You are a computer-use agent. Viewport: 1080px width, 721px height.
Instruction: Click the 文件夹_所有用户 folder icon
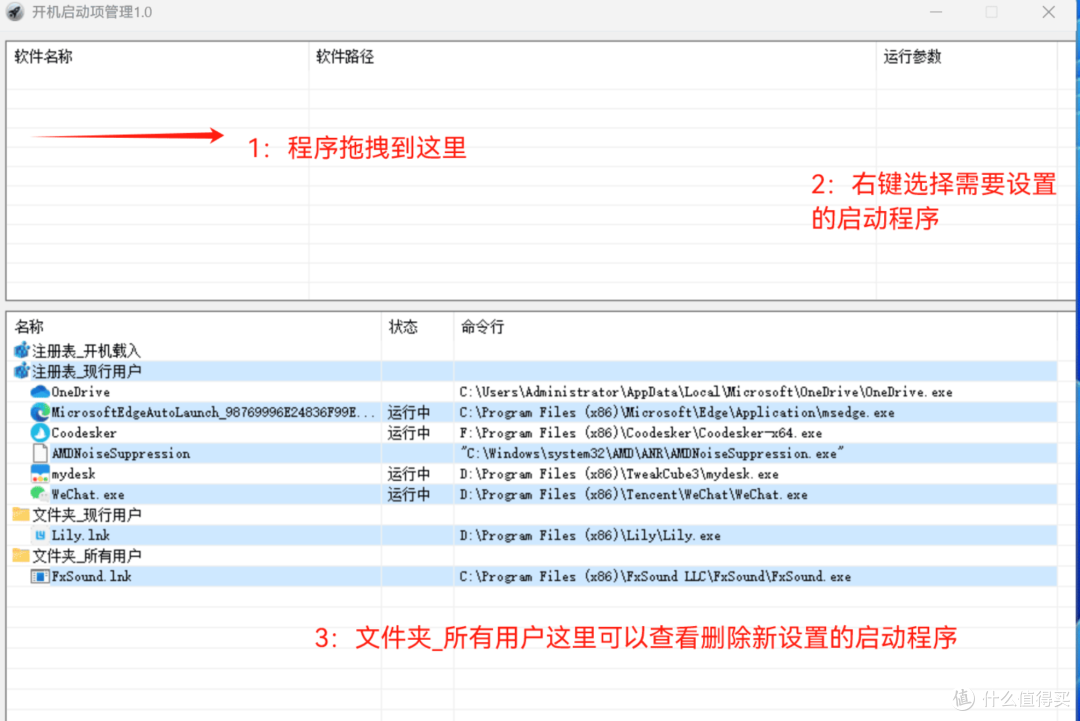click(x=21, y=555)
